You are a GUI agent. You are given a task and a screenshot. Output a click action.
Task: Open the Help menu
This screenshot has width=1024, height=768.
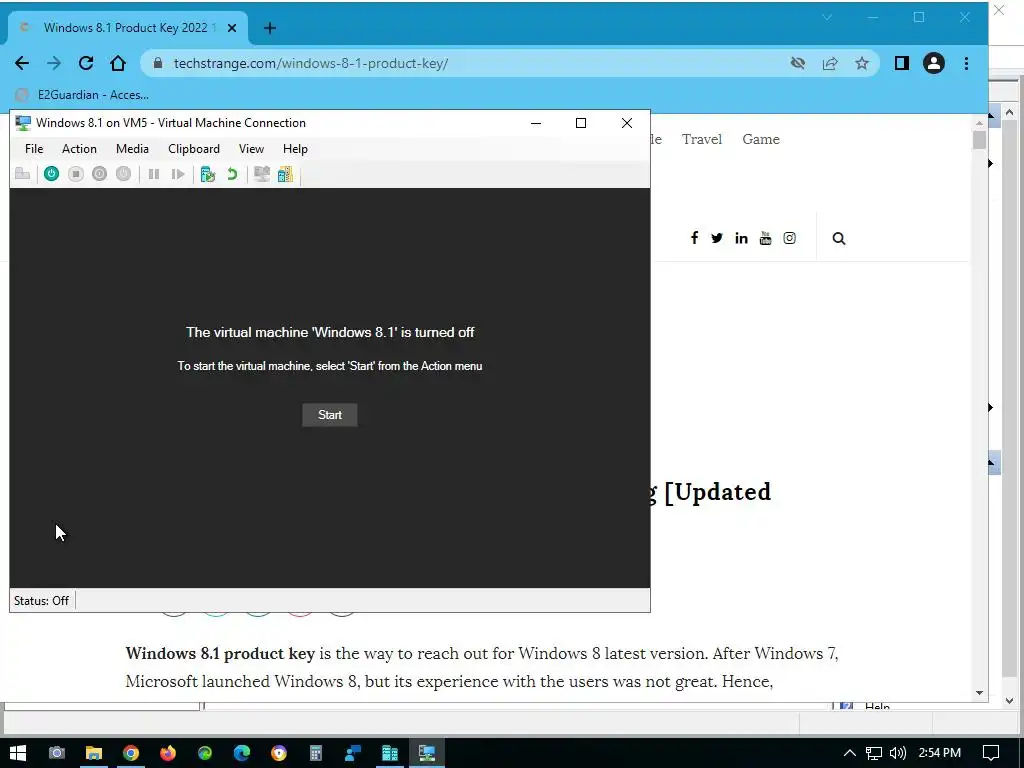click(x=295, y=149)
